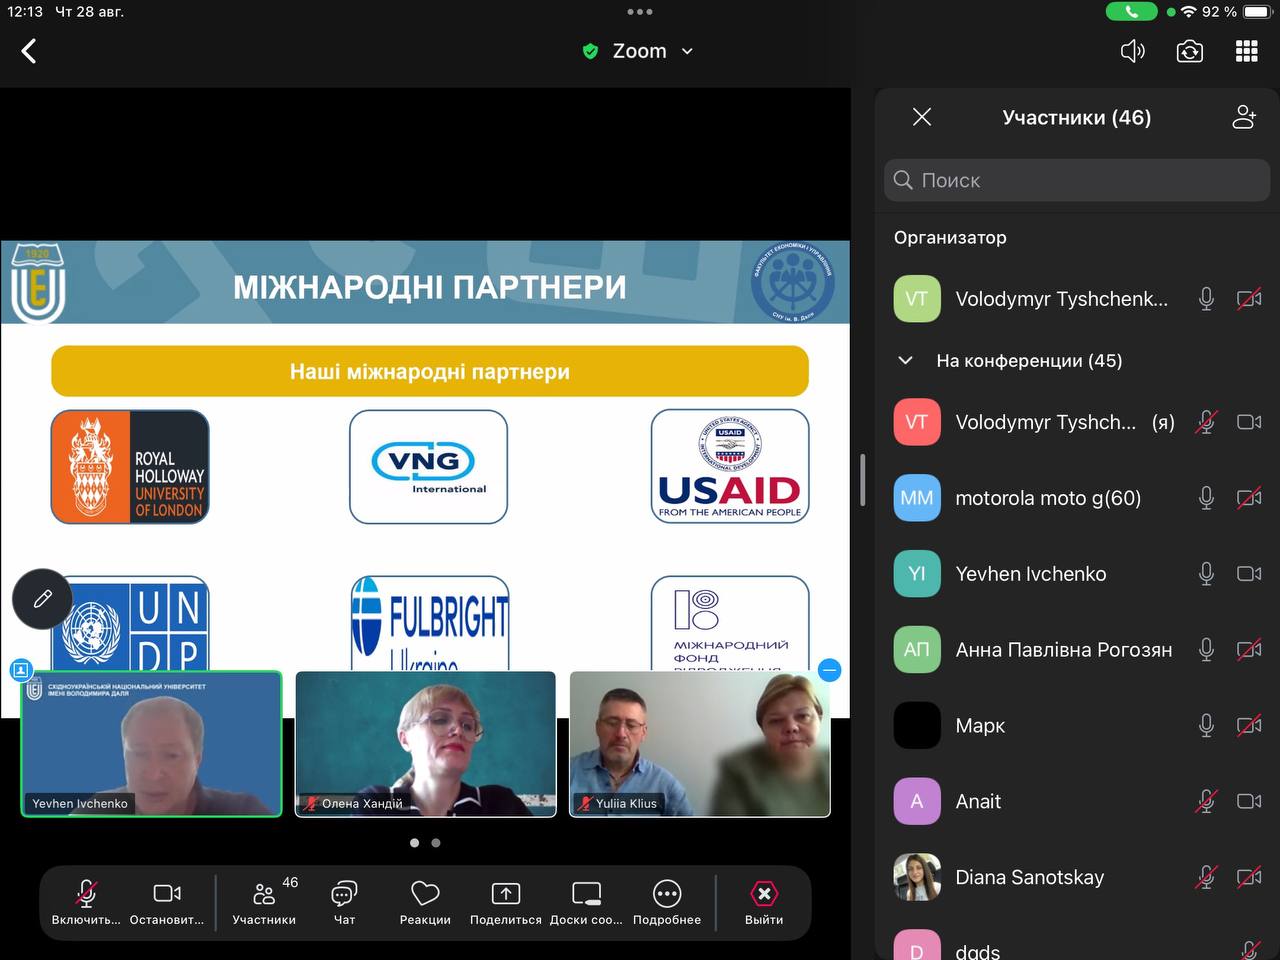Switch camera with the flip camera icon
Image resolution: width=1280 pixels, height=960 pixels.
click(x=1189, y=51)
